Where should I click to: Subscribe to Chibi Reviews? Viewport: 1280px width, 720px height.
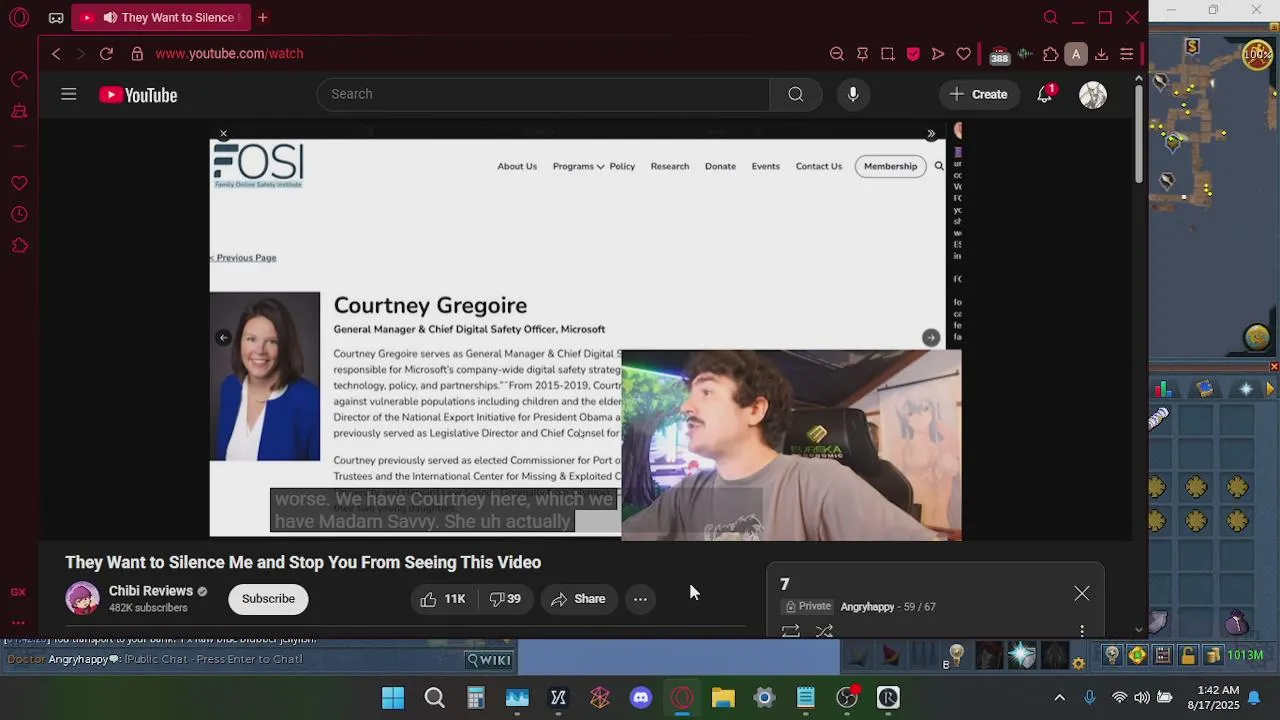tap(268, 598)
